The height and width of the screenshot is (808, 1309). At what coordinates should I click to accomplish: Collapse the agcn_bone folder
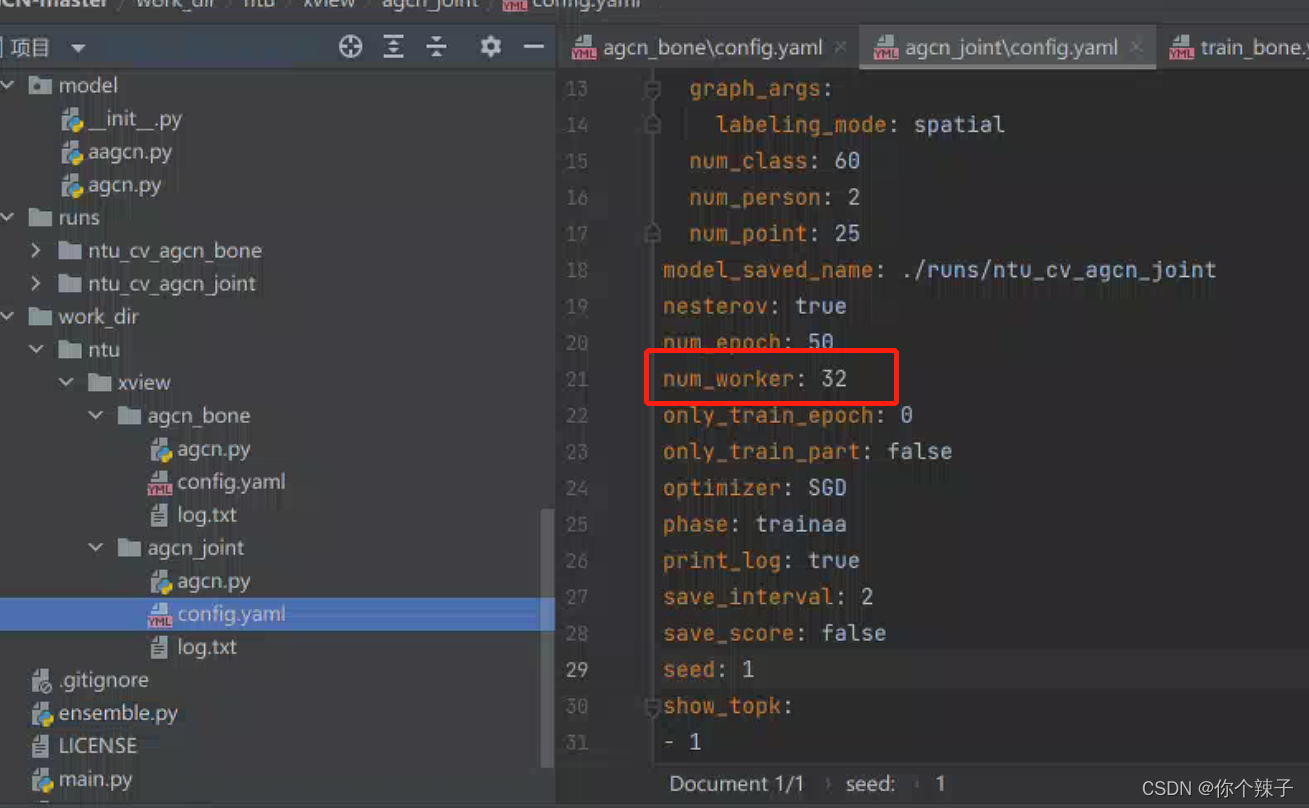96,415
